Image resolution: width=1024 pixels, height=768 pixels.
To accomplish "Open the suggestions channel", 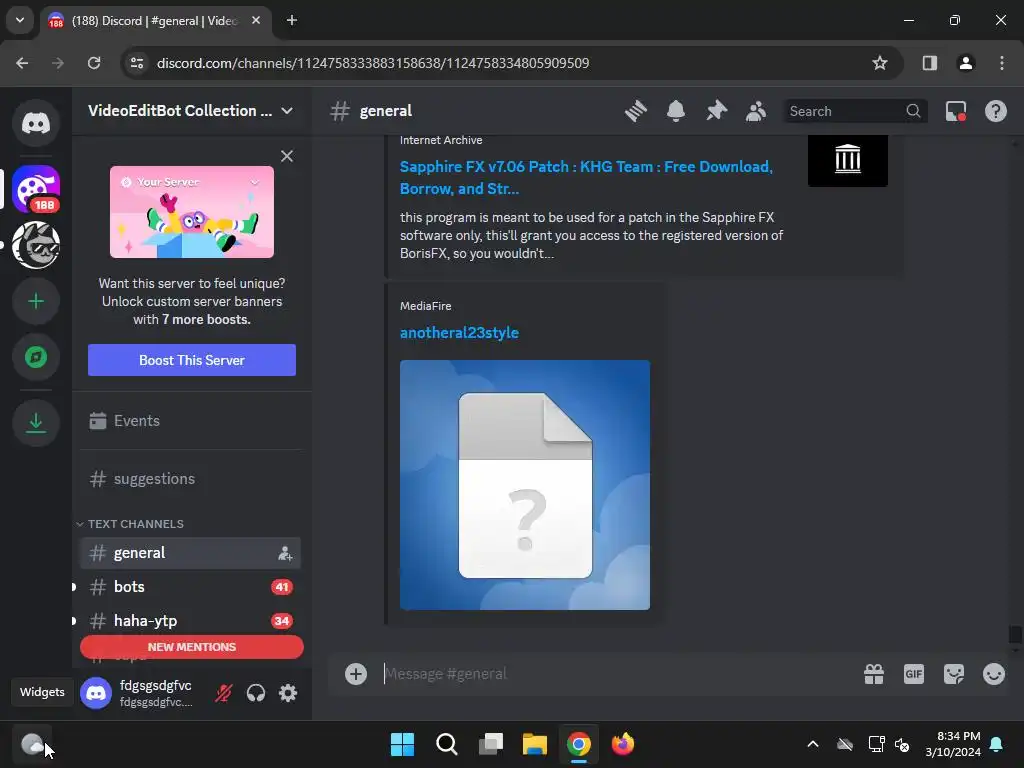I will click(x=190, y=479).
